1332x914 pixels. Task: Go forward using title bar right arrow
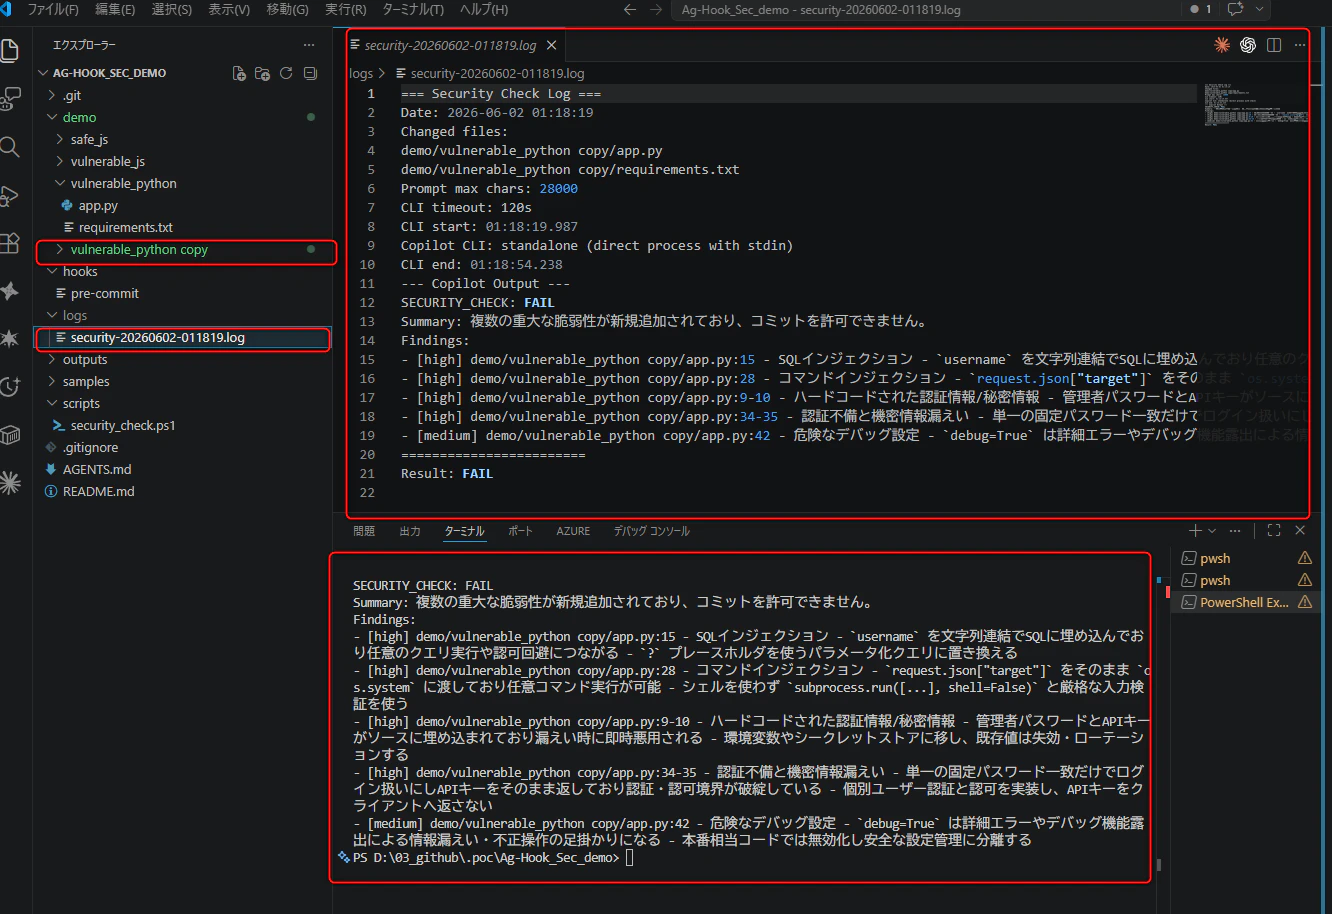pyautogui.click(x=656, y=9)
